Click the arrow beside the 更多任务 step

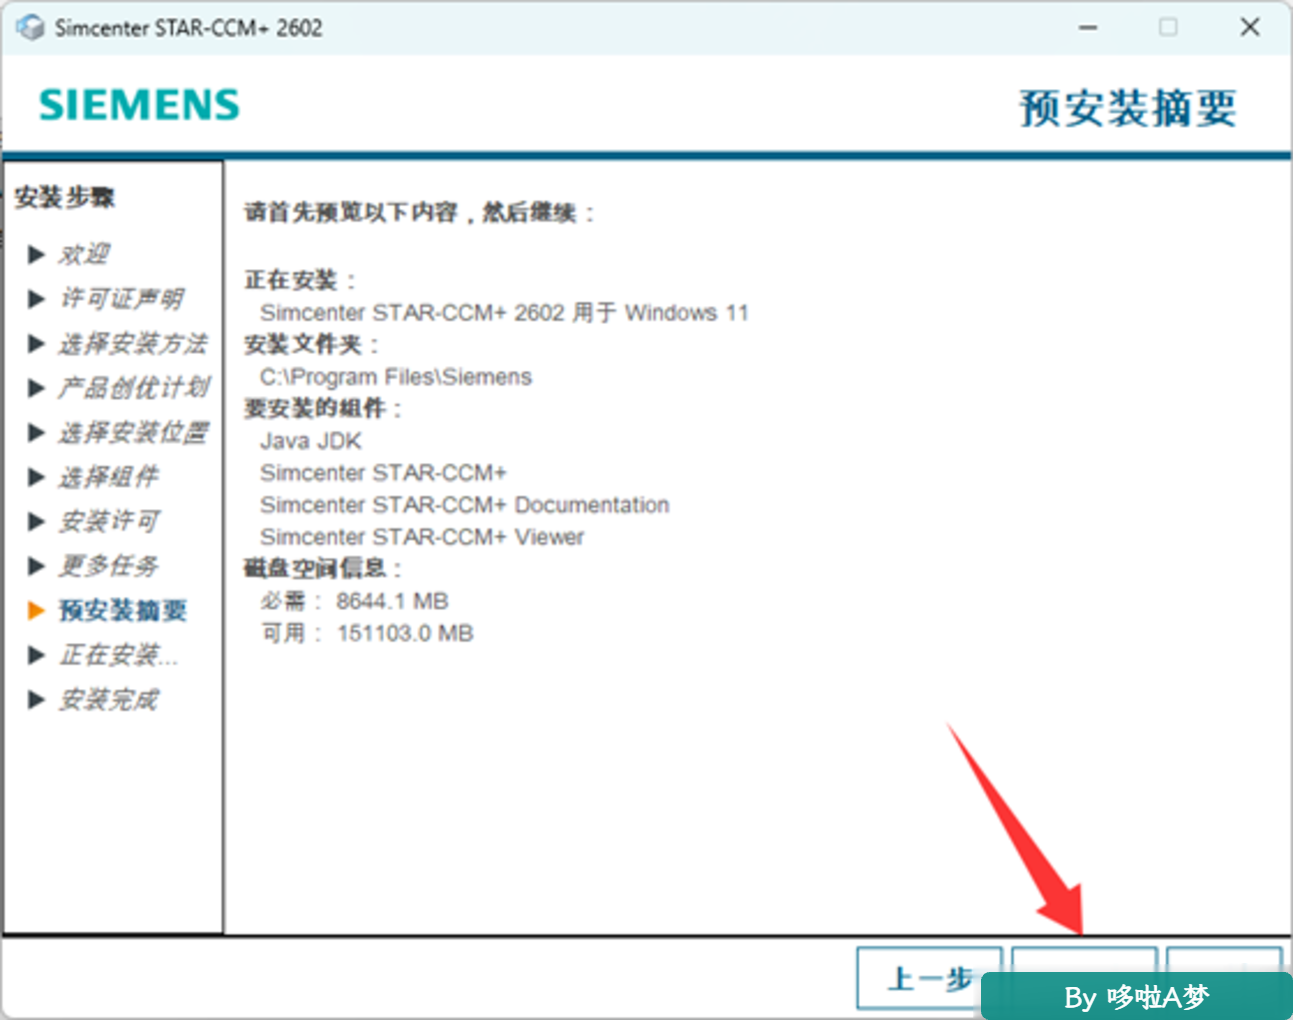pyautogui.click(x=37, y=566)
